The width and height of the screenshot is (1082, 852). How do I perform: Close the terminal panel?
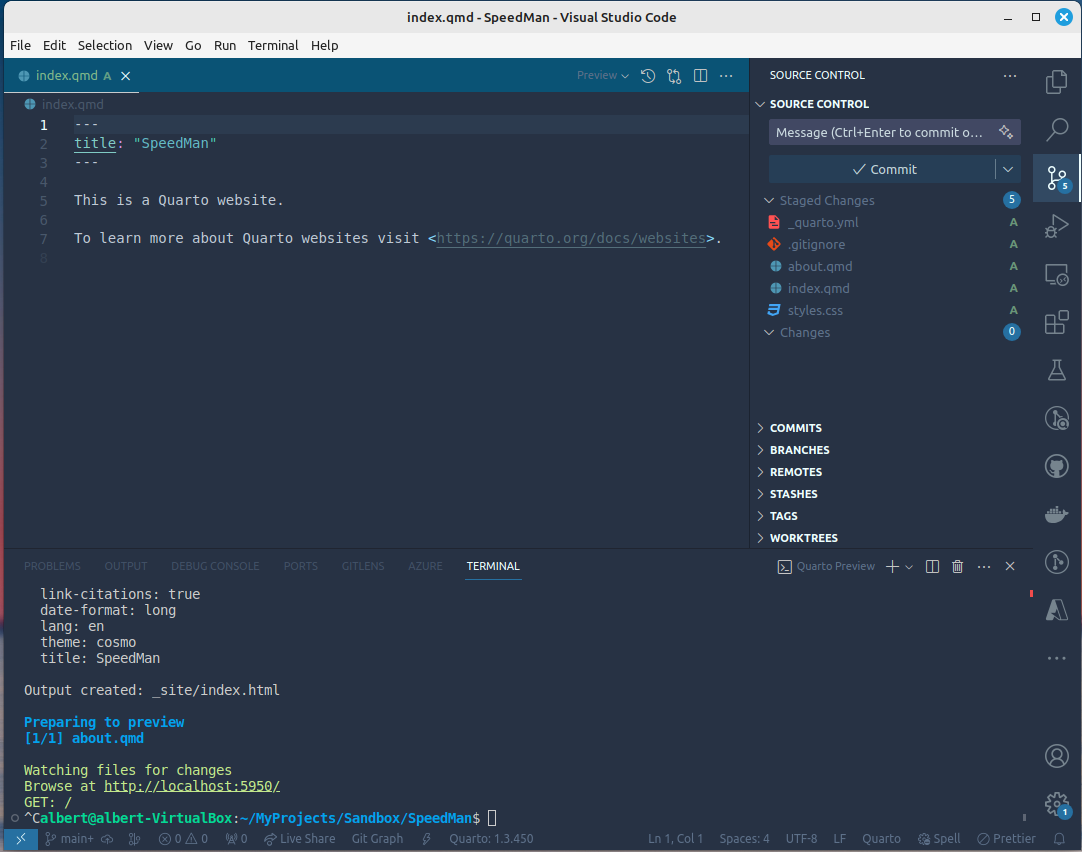click(1010, 566)
